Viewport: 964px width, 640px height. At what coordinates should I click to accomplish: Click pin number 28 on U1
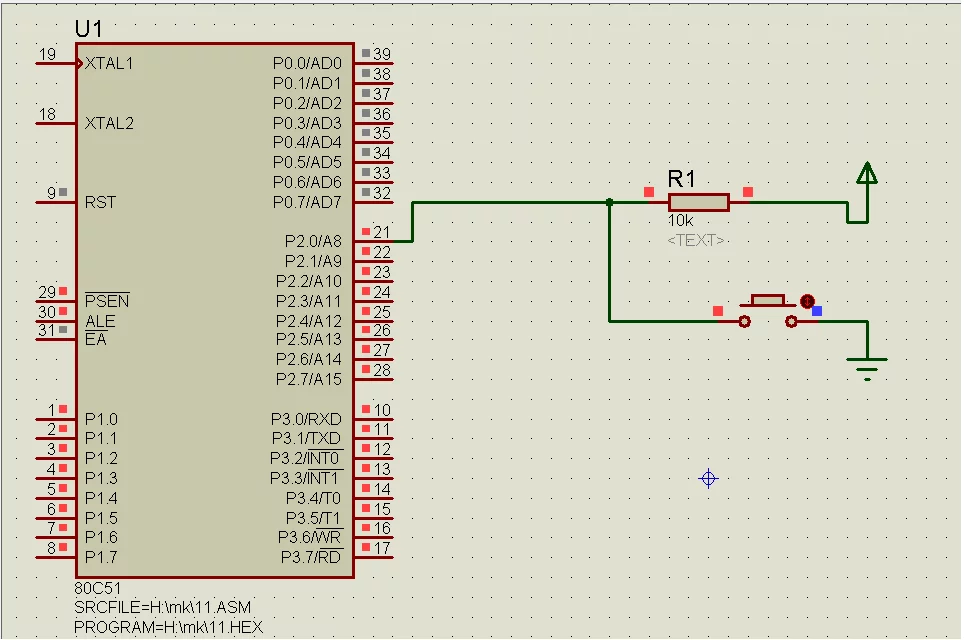point(382,370)
